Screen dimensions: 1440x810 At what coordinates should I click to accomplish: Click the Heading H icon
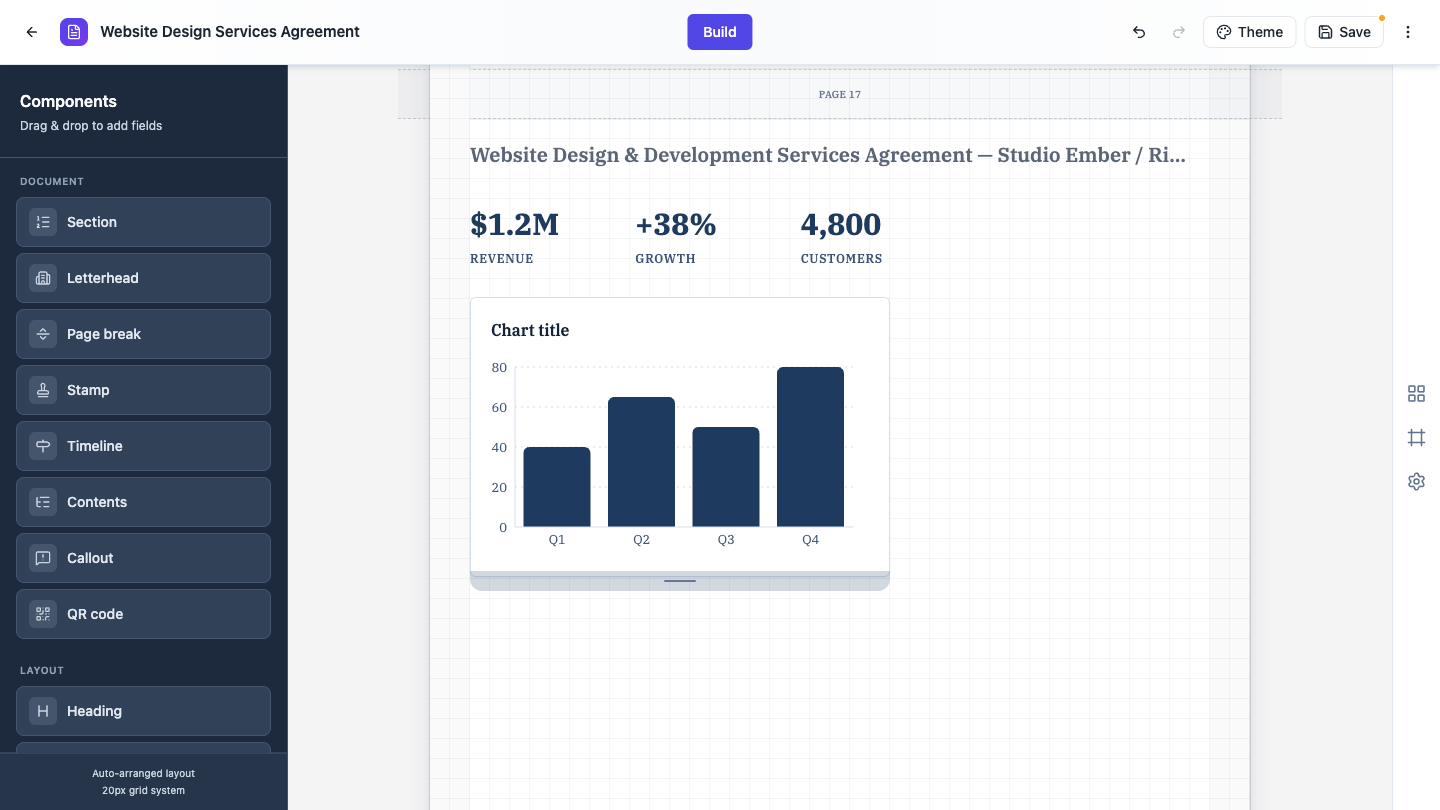click(43, 711)
